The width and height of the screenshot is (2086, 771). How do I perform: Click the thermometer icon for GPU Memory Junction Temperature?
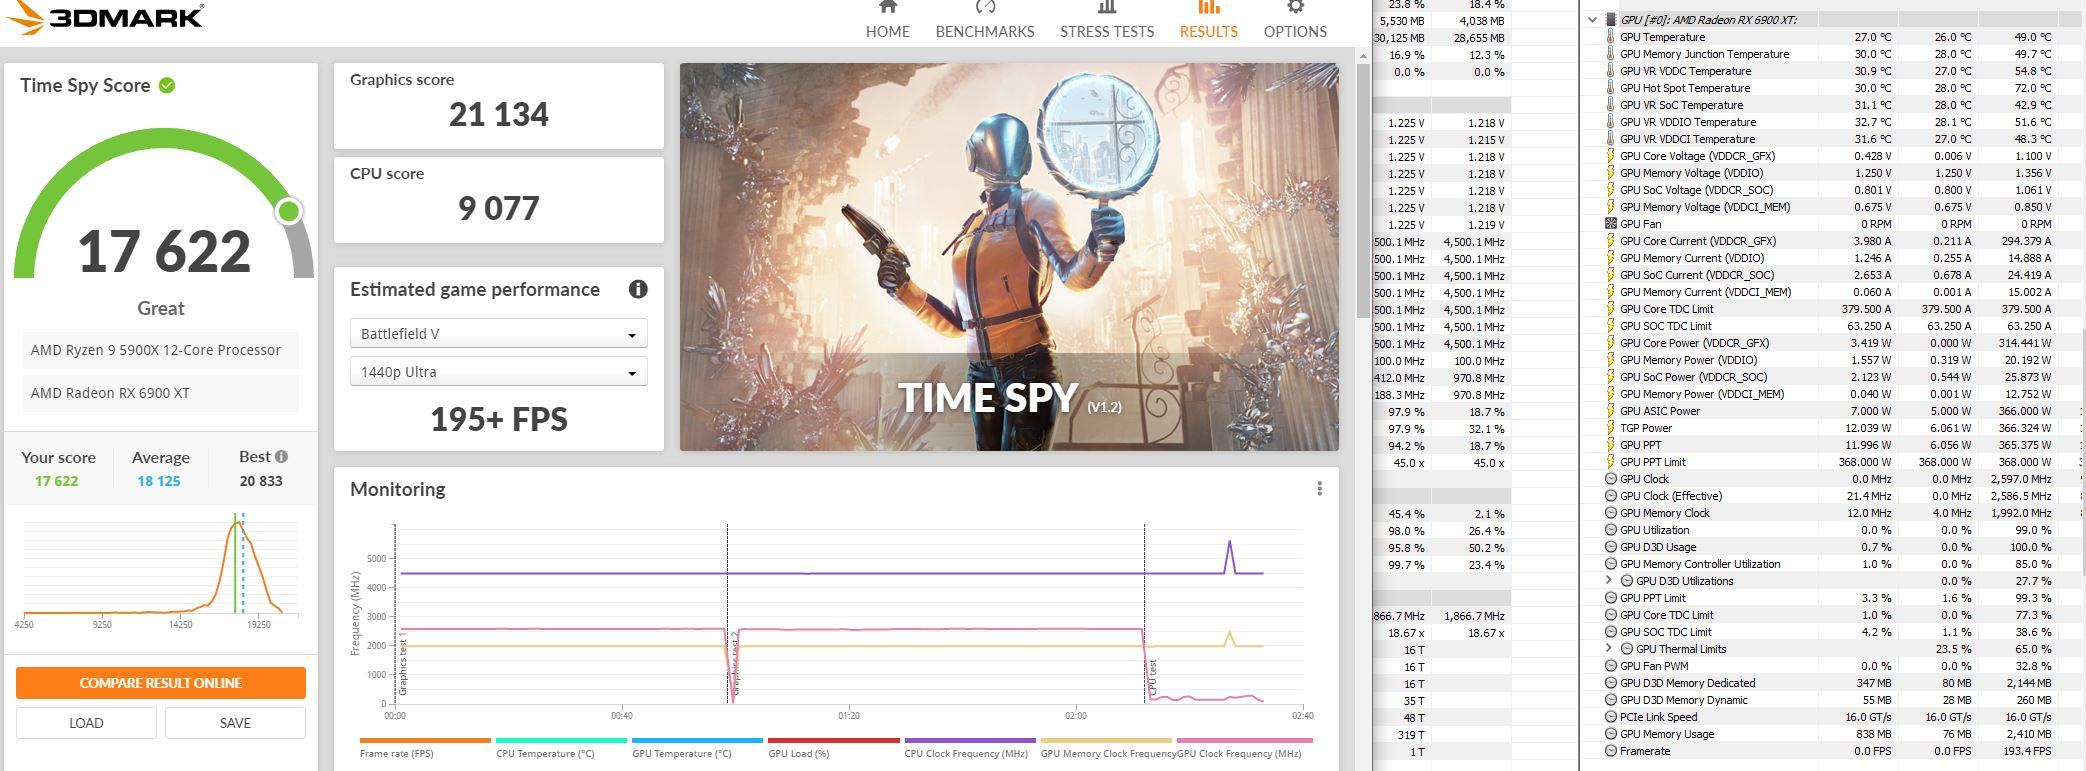(1610, 53)
